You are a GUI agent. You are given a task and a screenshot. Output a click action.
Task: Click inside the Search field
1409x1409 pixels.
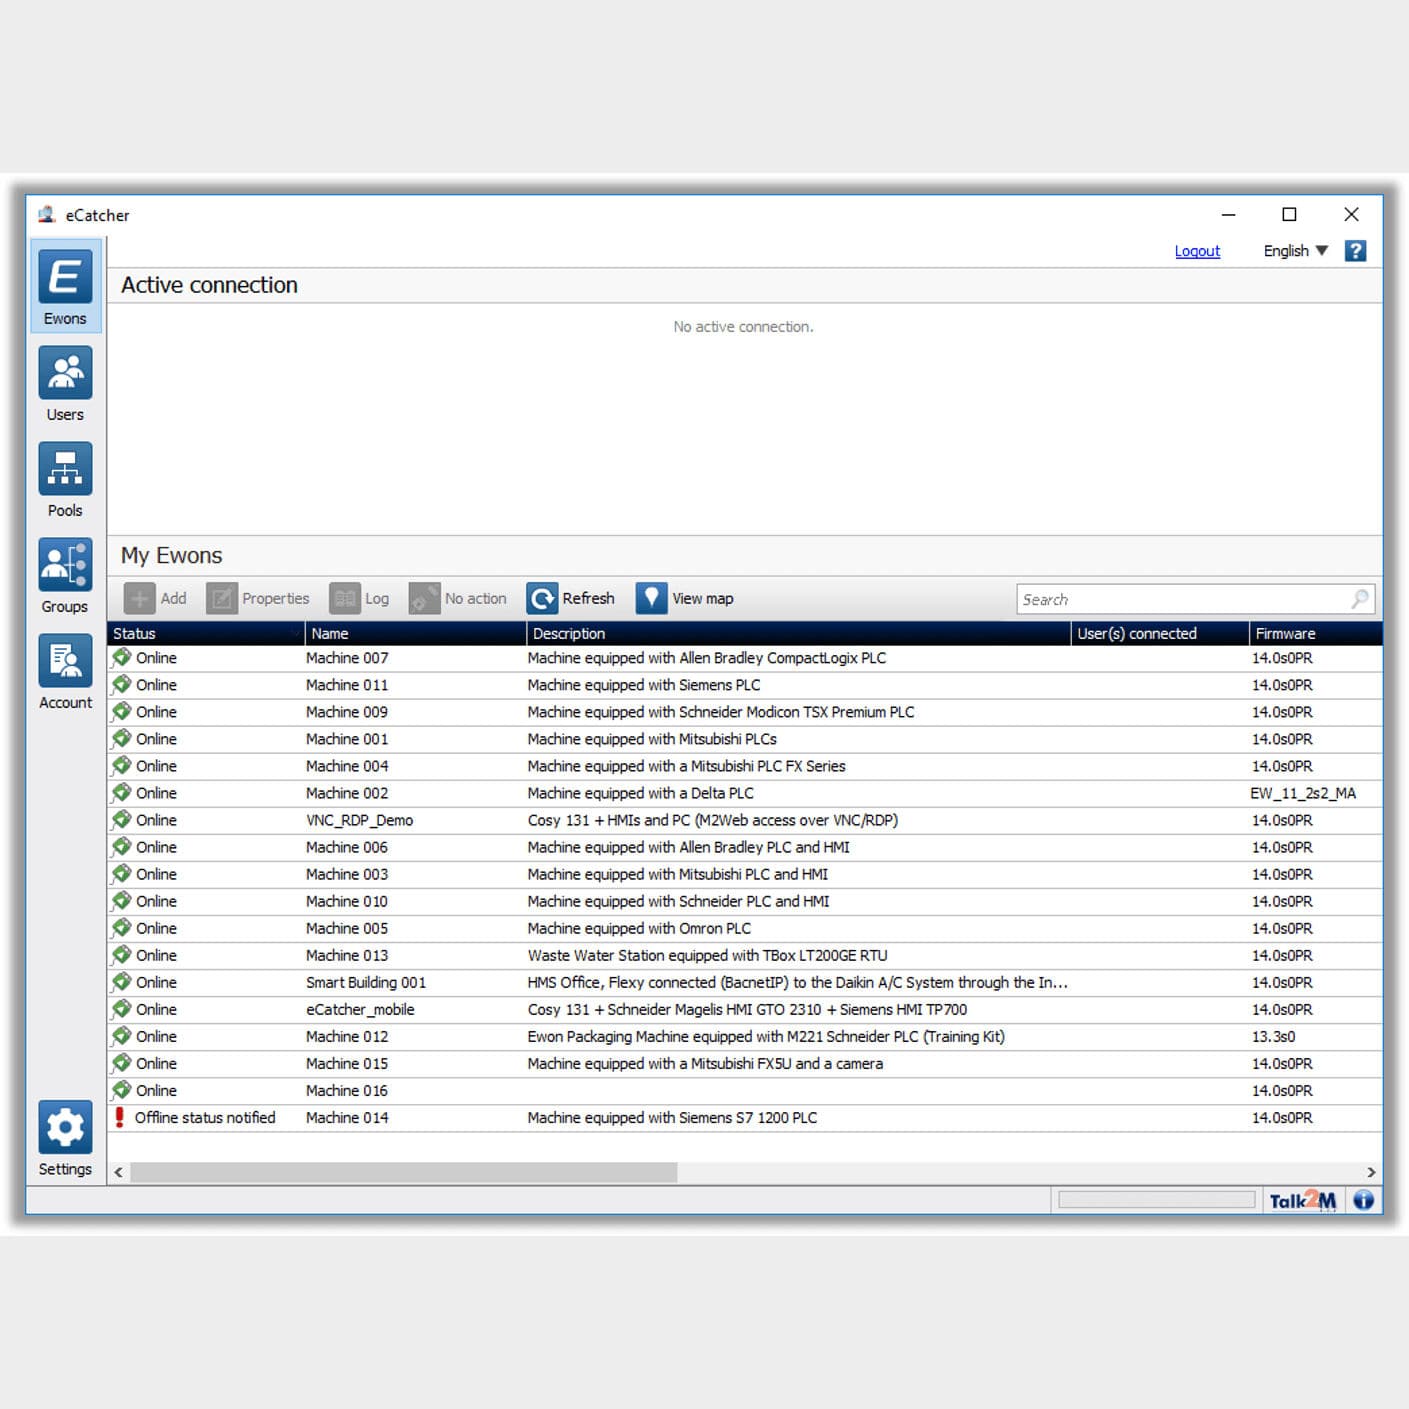point(1180,599)
